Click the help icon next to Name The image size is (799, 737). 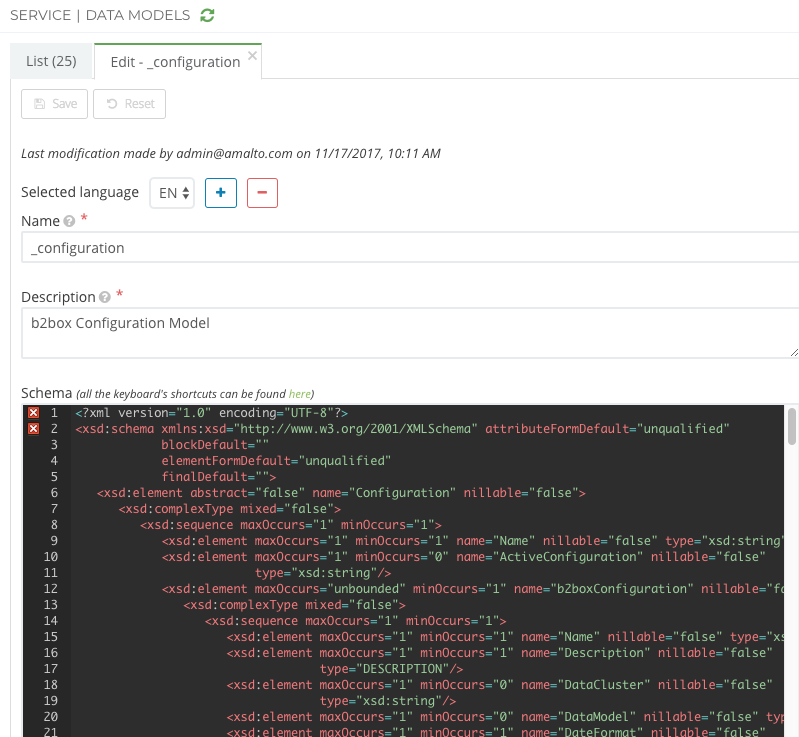coord(69,221)
